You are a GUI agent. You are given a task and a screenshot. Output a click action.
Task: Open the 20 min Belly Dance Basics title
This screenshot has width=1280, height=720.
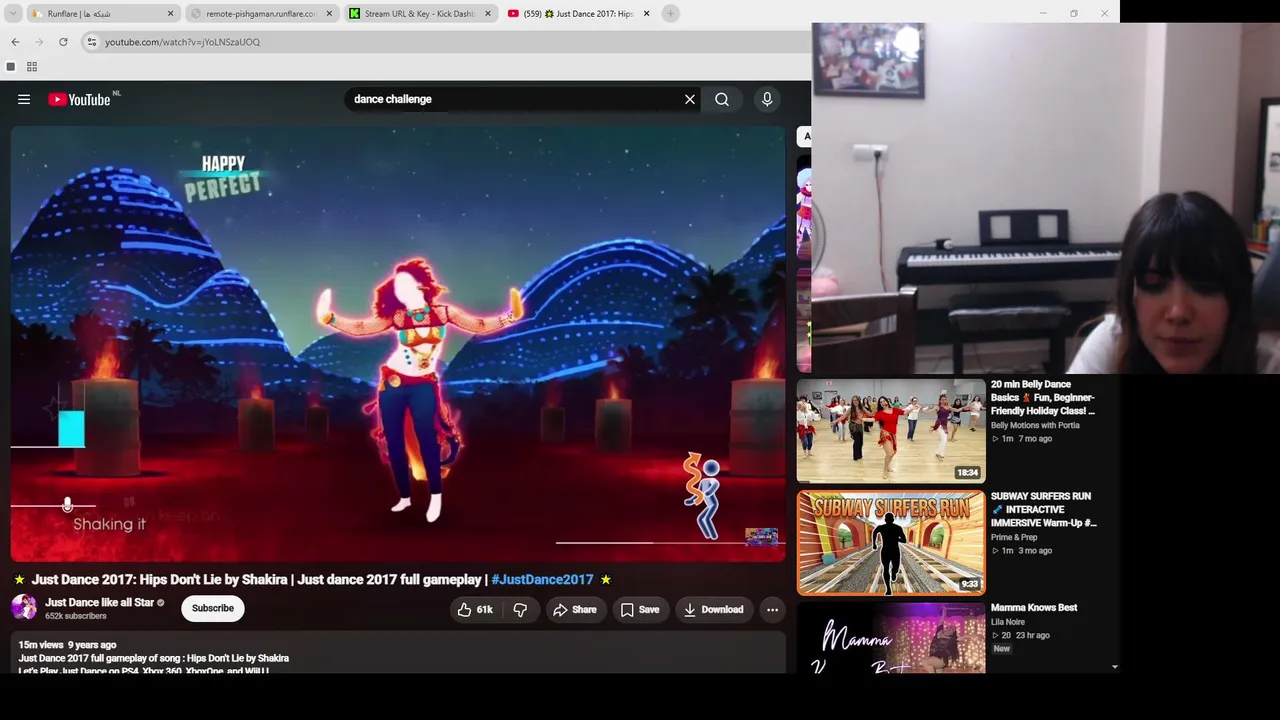point(1043,397)
